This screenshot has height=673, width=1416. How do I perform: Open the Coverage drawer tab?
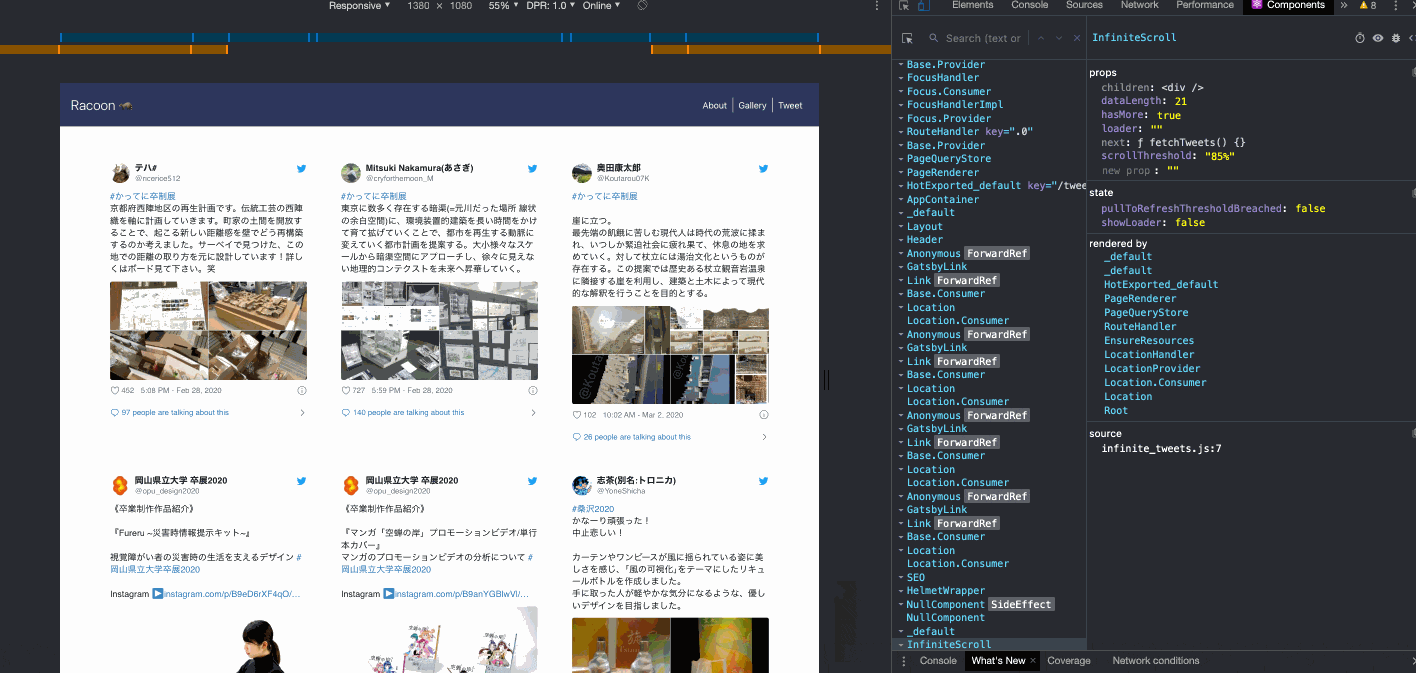pyautogui.click(x=1069, y=661)
